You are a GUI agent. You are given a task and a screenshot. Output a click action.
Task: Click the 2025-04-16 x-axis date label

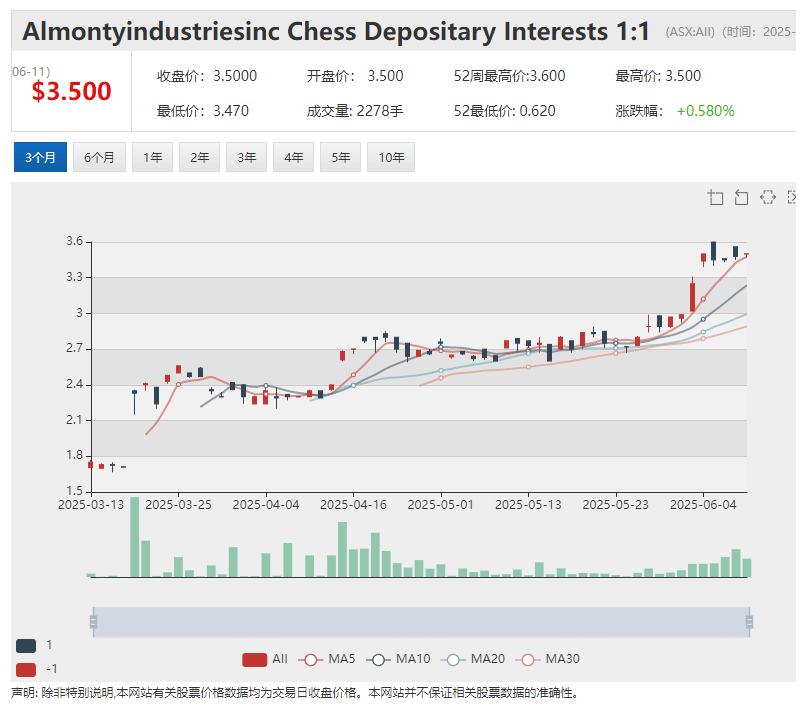coord(353,505)
